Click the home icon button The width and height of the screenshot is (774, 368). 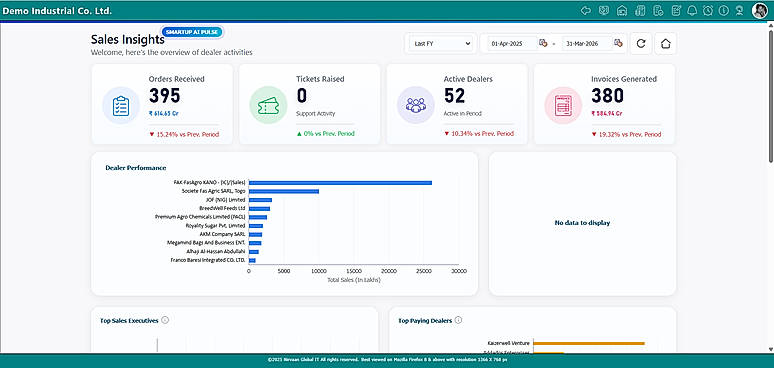(665, 43)
